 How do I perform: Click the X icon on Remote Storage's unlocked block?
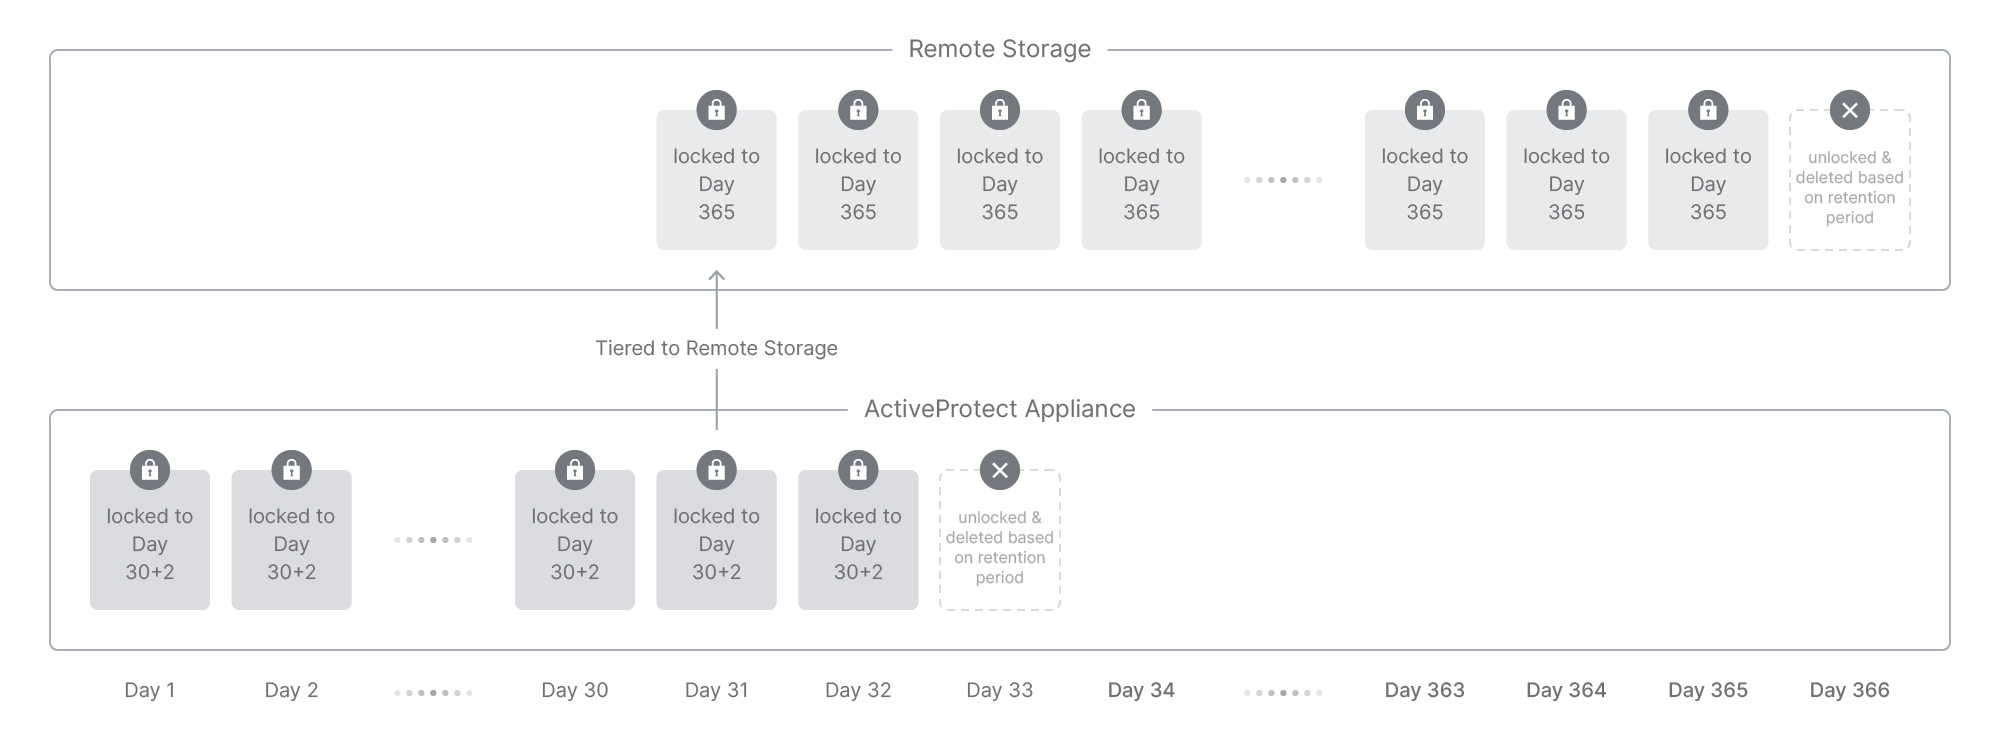click(x=1849, y=110)
